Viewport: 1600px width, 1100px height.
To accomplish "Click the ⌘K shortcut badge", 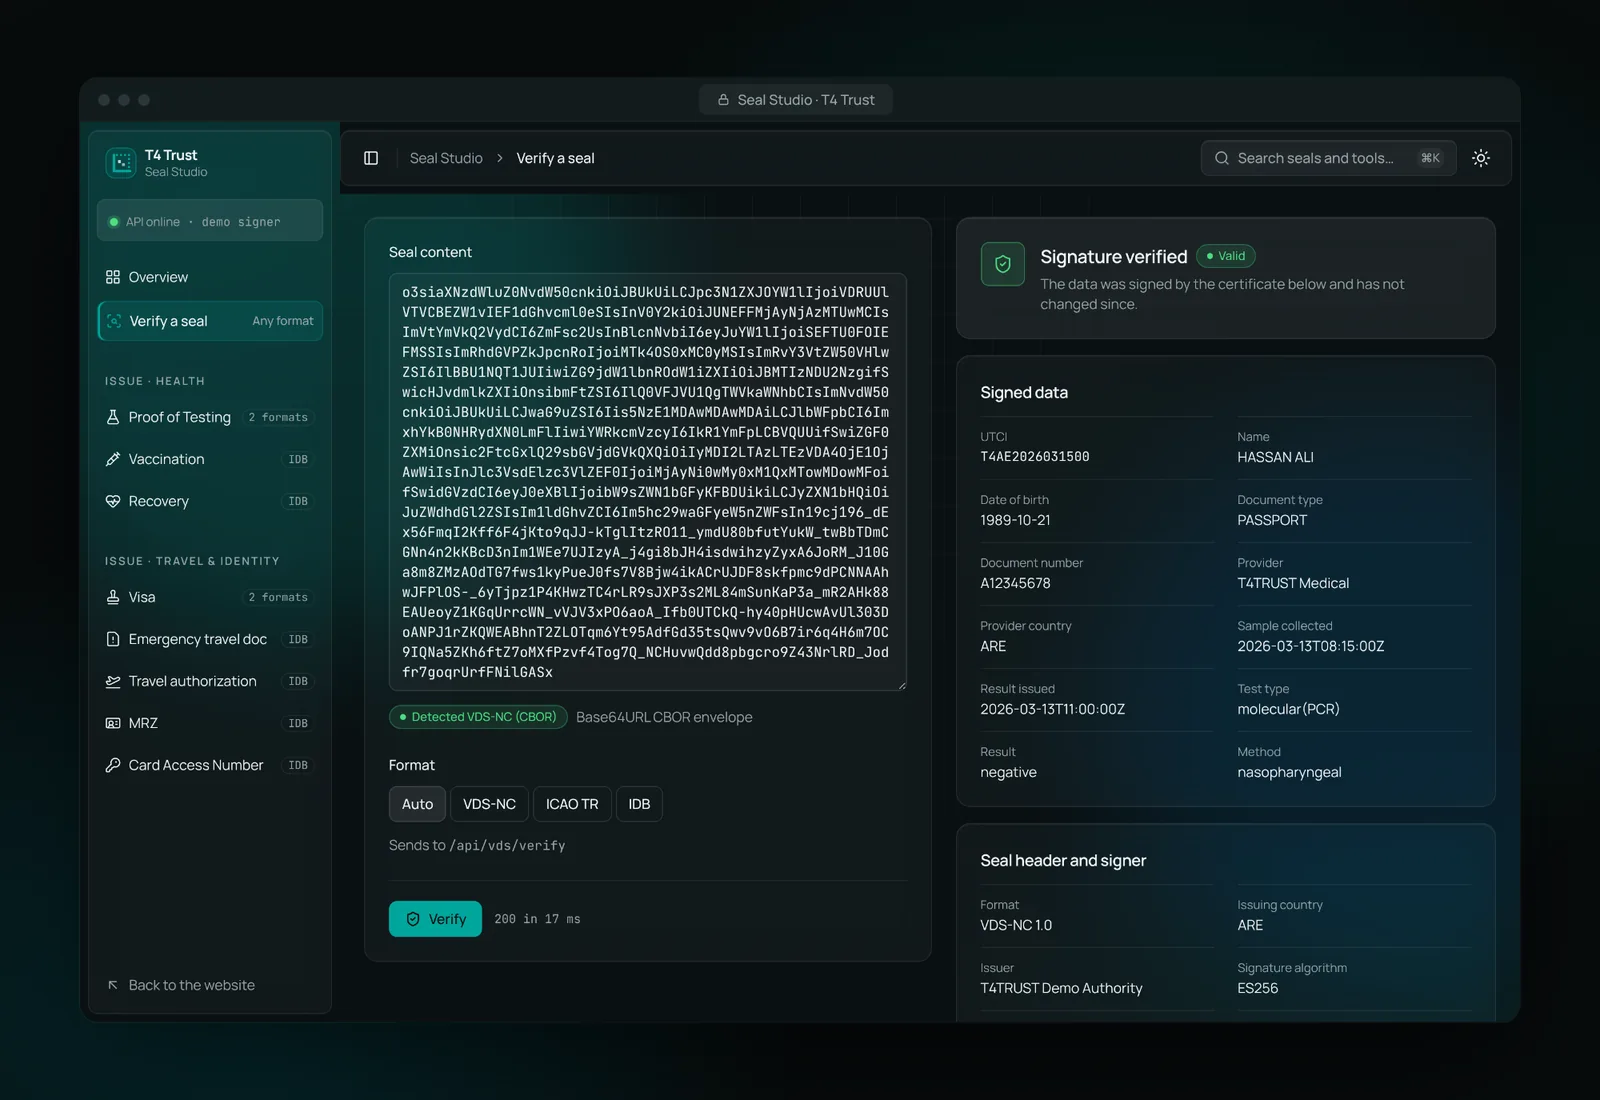I will [1430, 158].
